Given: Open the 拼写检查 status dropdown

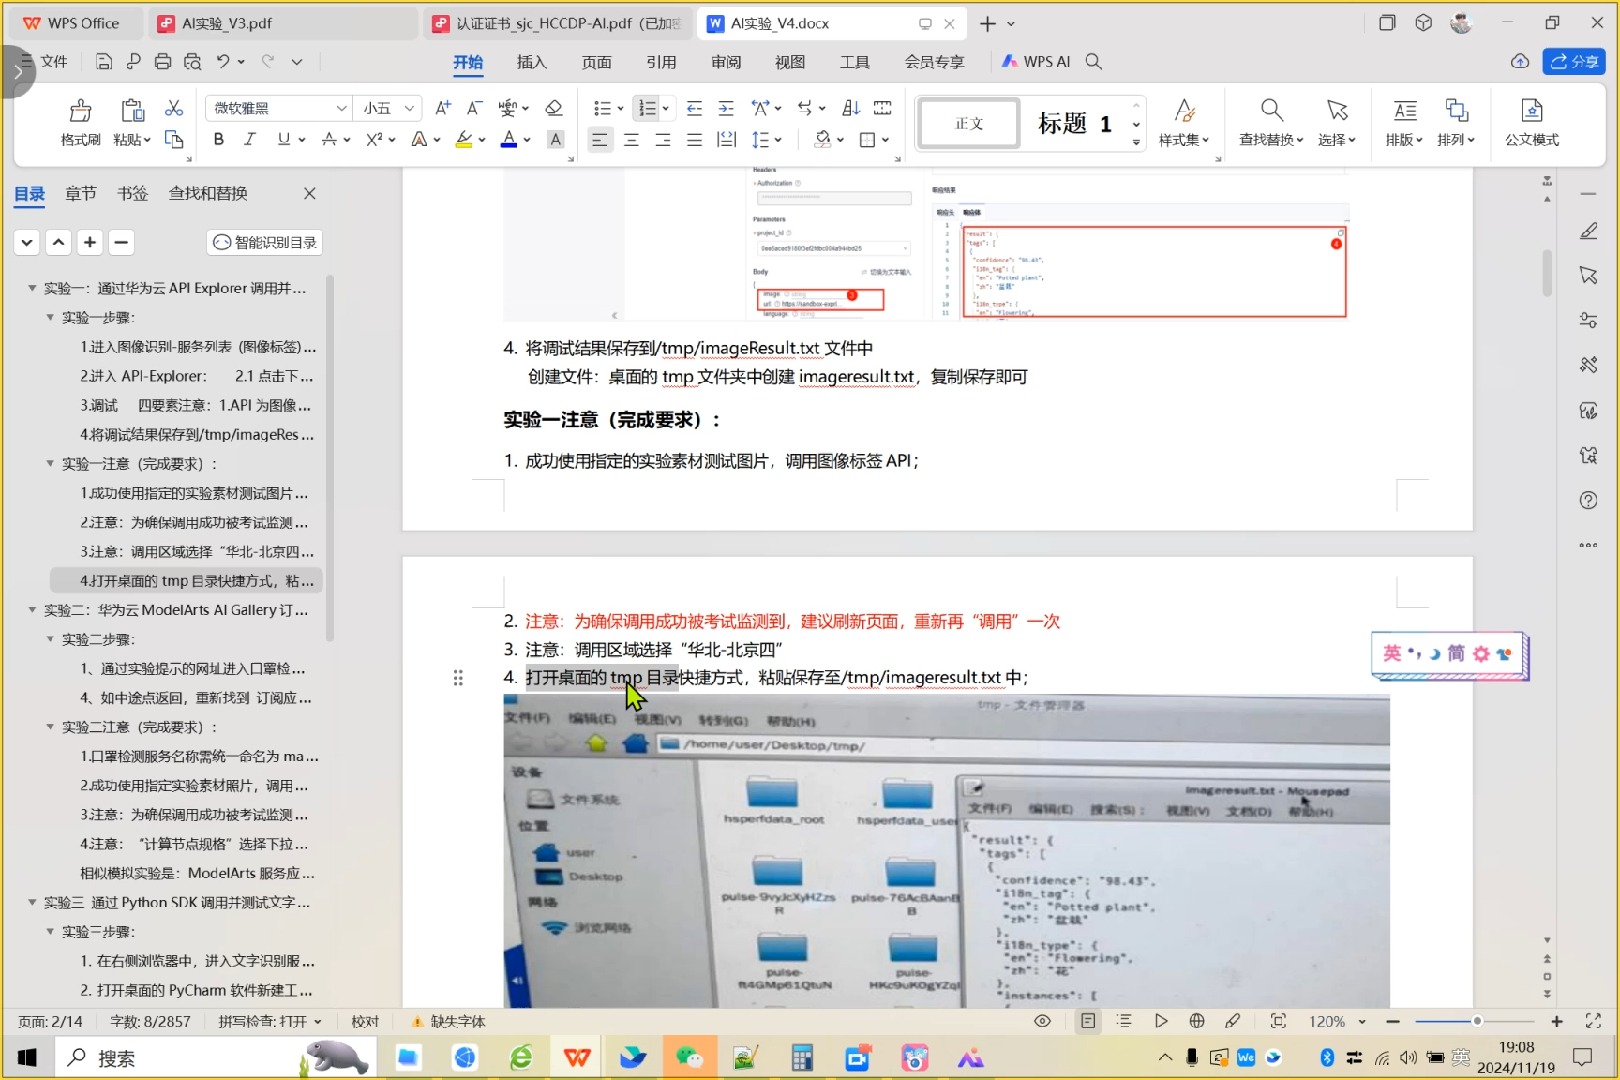Looking at the screenshot, I should click(x=270, y=1021).
